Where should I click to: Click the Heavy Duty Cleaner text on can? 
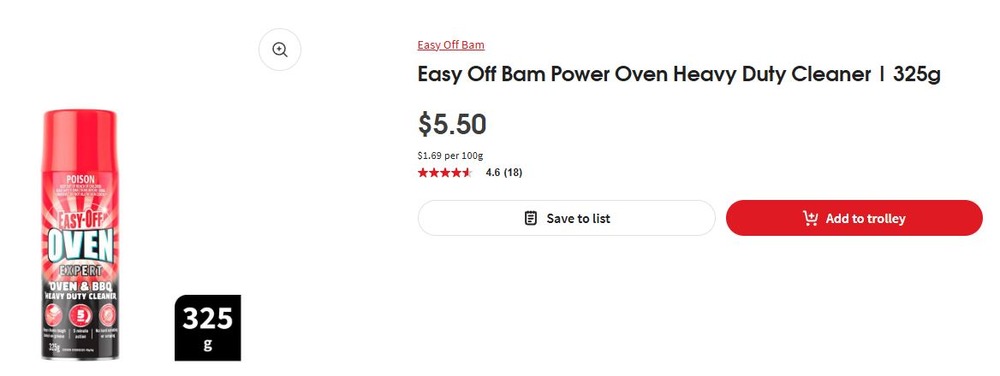80,296
